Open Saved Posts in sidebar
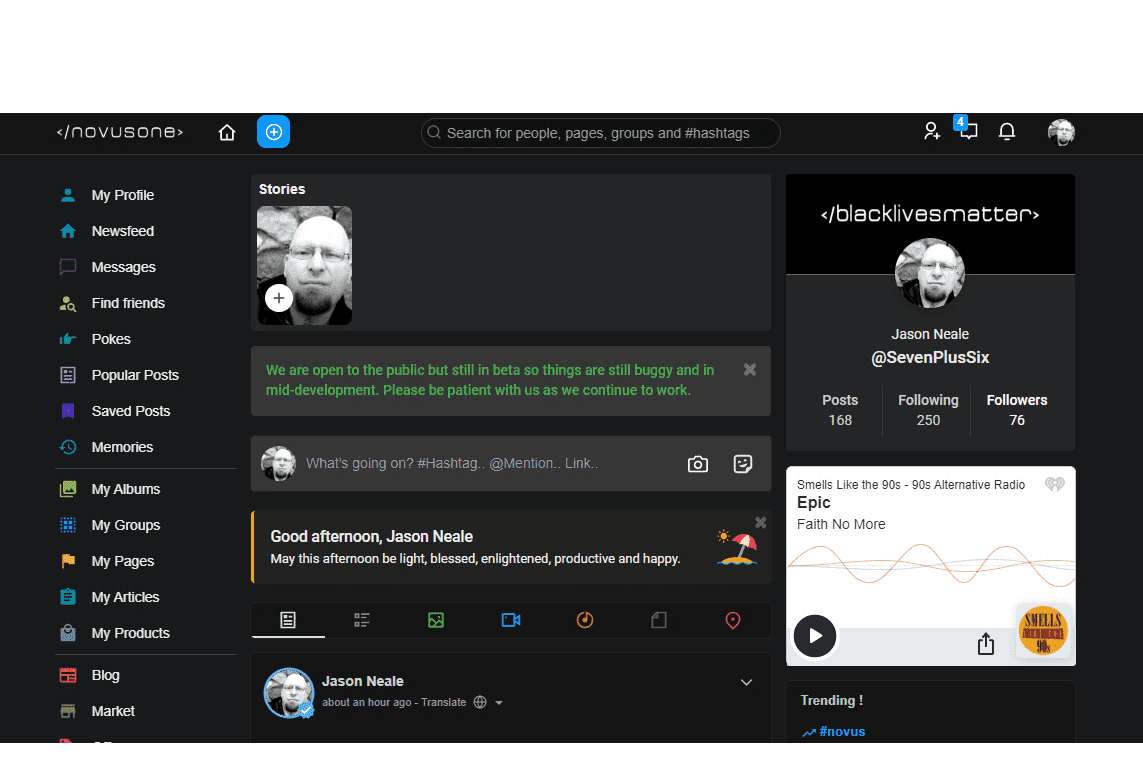This screenshot has width=1143, height=762. [x=130, y=411]
